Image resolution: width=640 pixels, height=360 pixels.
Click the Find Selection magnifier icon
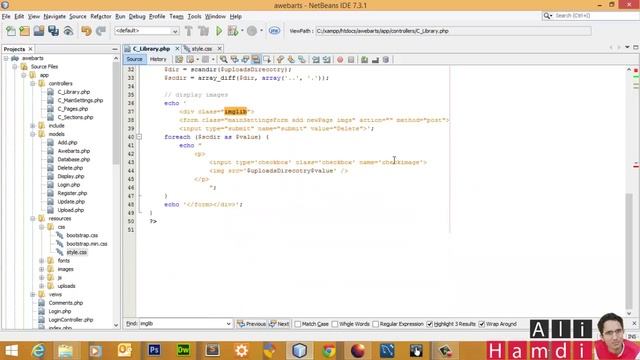coord(223,60)
